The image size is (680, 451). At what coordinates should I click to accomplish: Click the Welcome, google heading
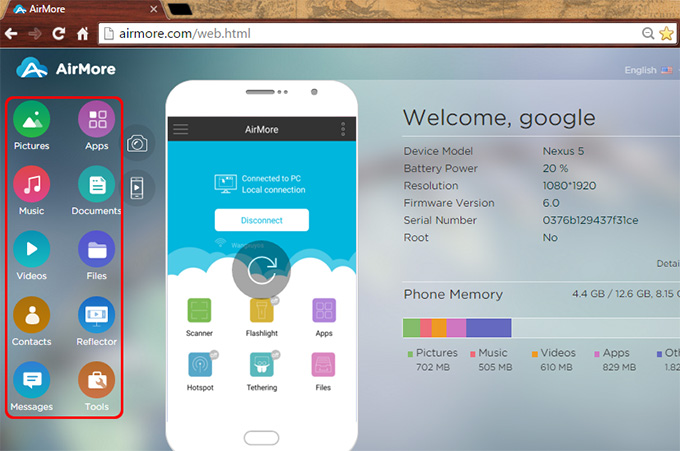point(499,118)
